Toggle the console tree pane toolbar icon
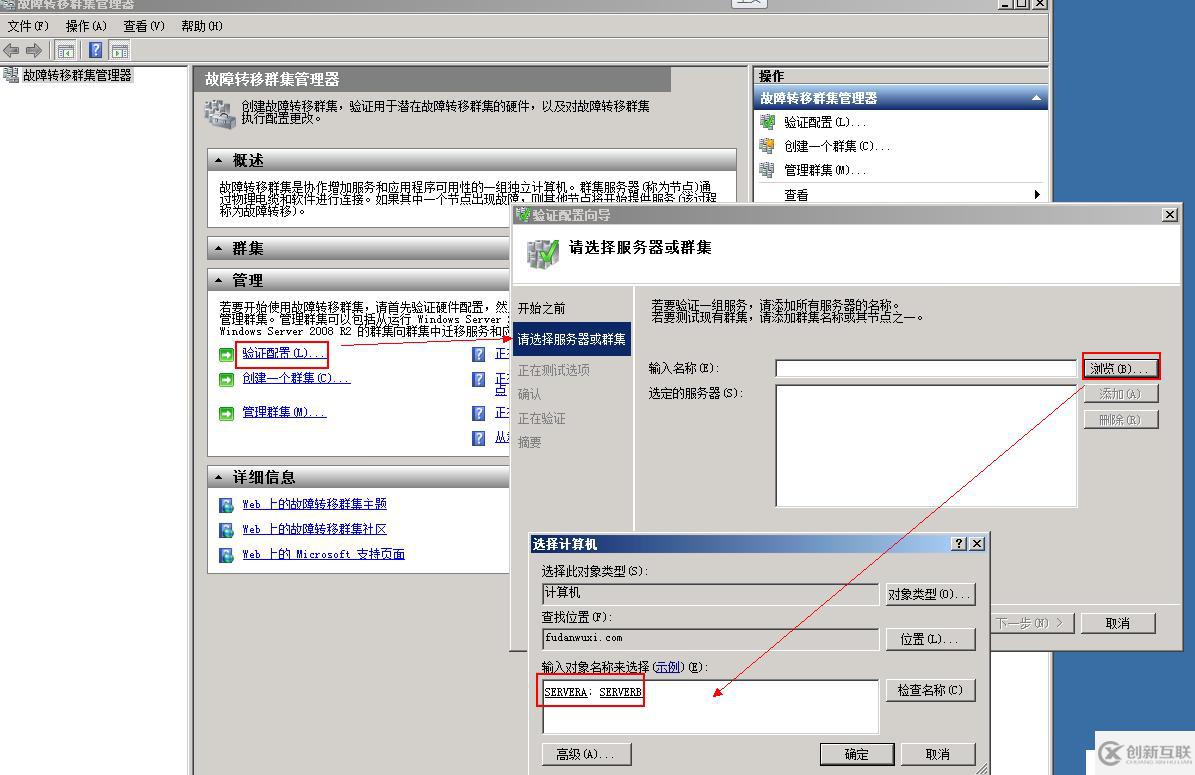The image size is (1195, 775). (x=66, y=51)
